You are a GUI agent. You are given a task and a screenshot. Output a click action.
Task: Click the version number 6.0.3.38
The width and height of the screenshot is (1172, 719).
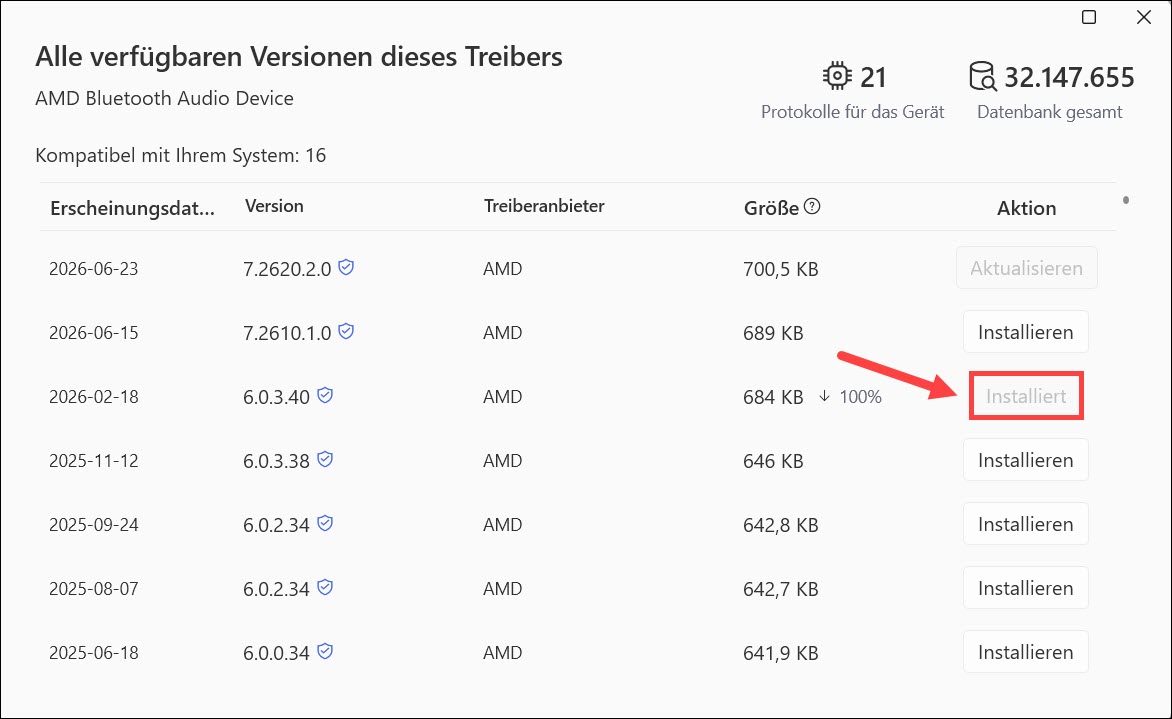click(277, 461)
